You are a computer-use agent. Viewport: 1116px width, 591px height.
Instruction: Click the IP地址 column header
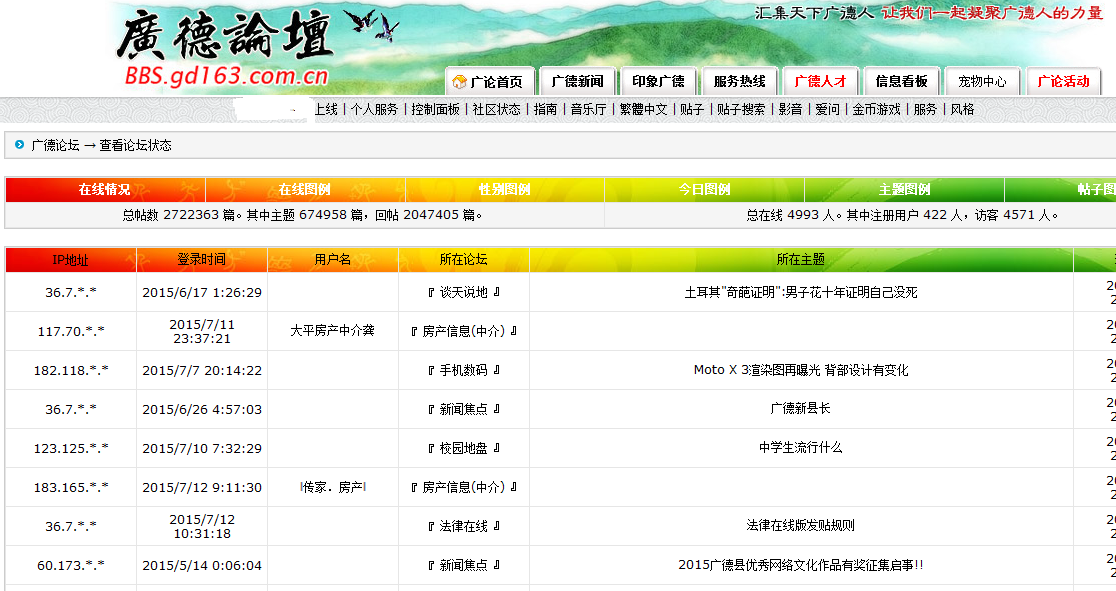pos(70,260)
